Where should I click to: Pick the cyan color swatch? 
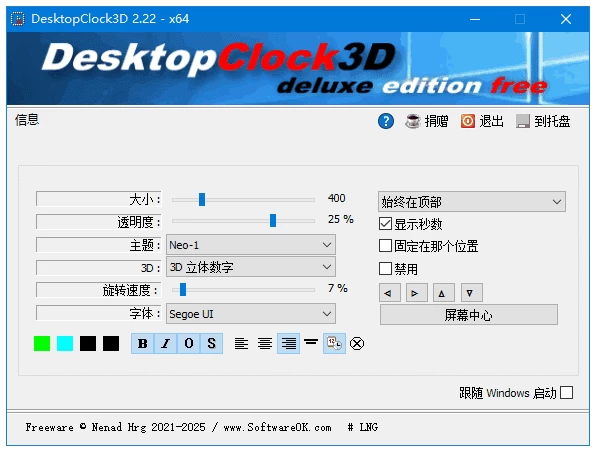click(65, 343)
